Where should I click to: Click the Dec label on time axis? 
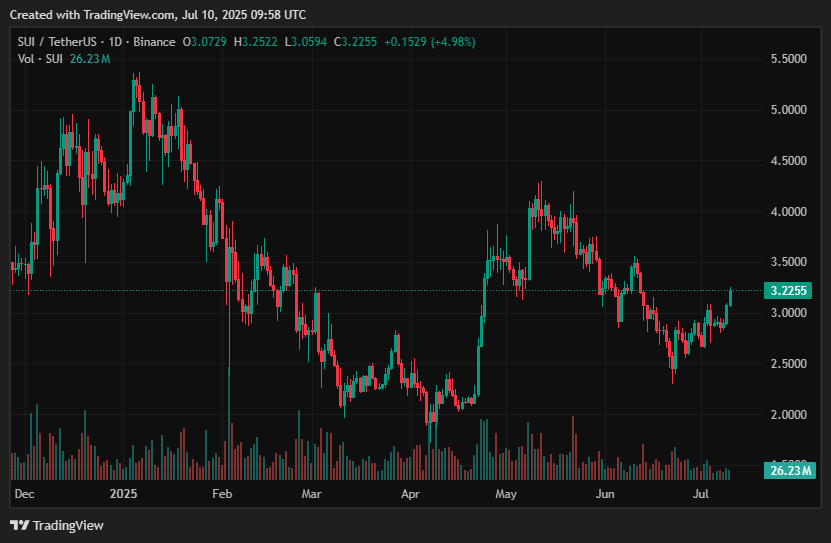(25, 494)
